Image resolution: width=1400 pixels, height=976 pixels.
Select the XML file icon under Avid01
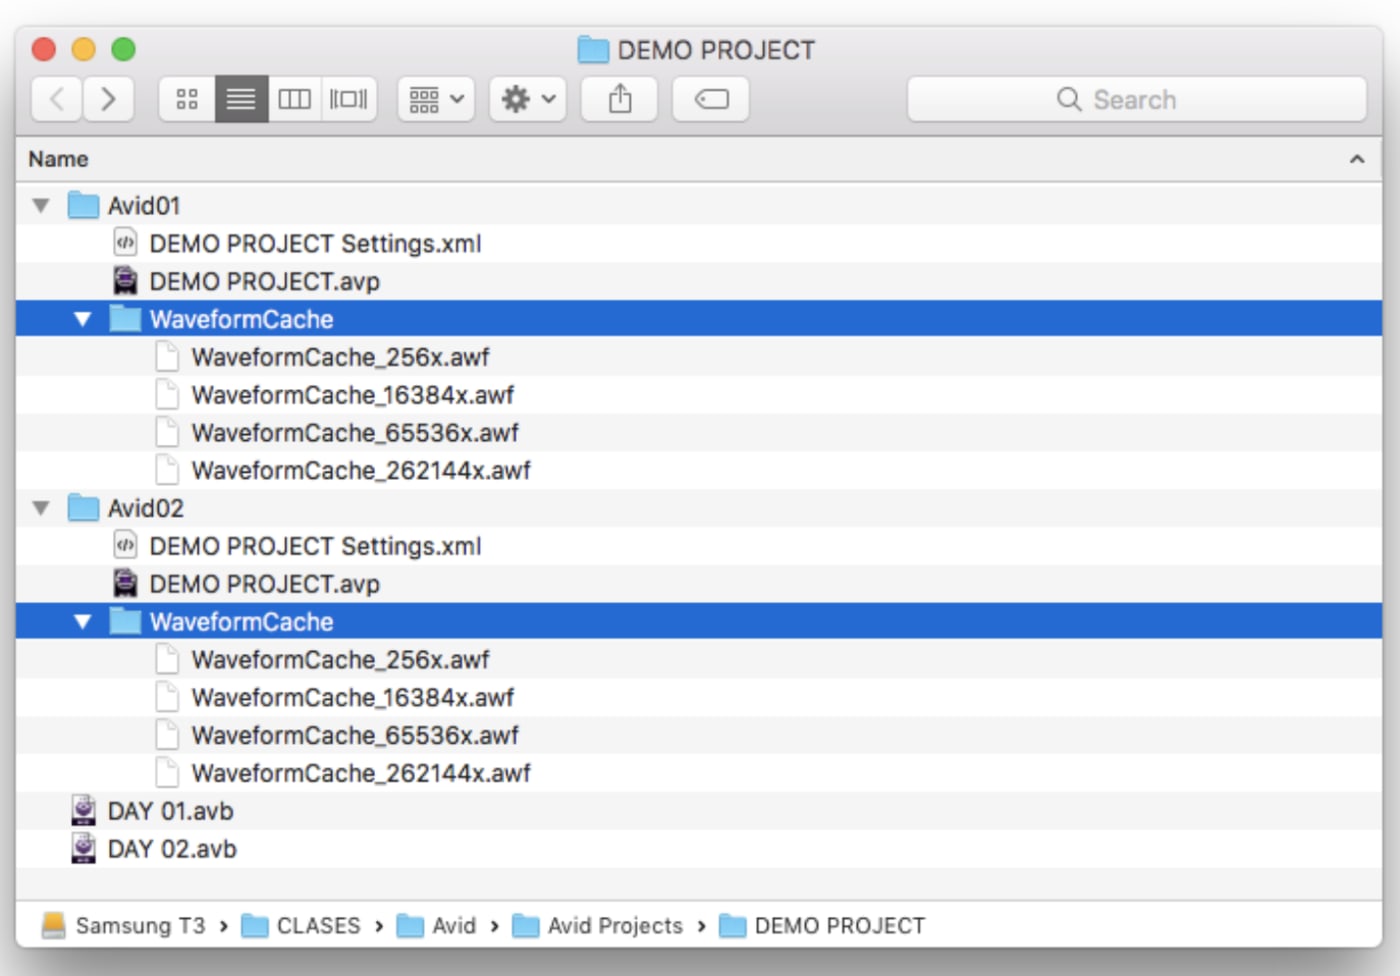click(x=125, y=243)
